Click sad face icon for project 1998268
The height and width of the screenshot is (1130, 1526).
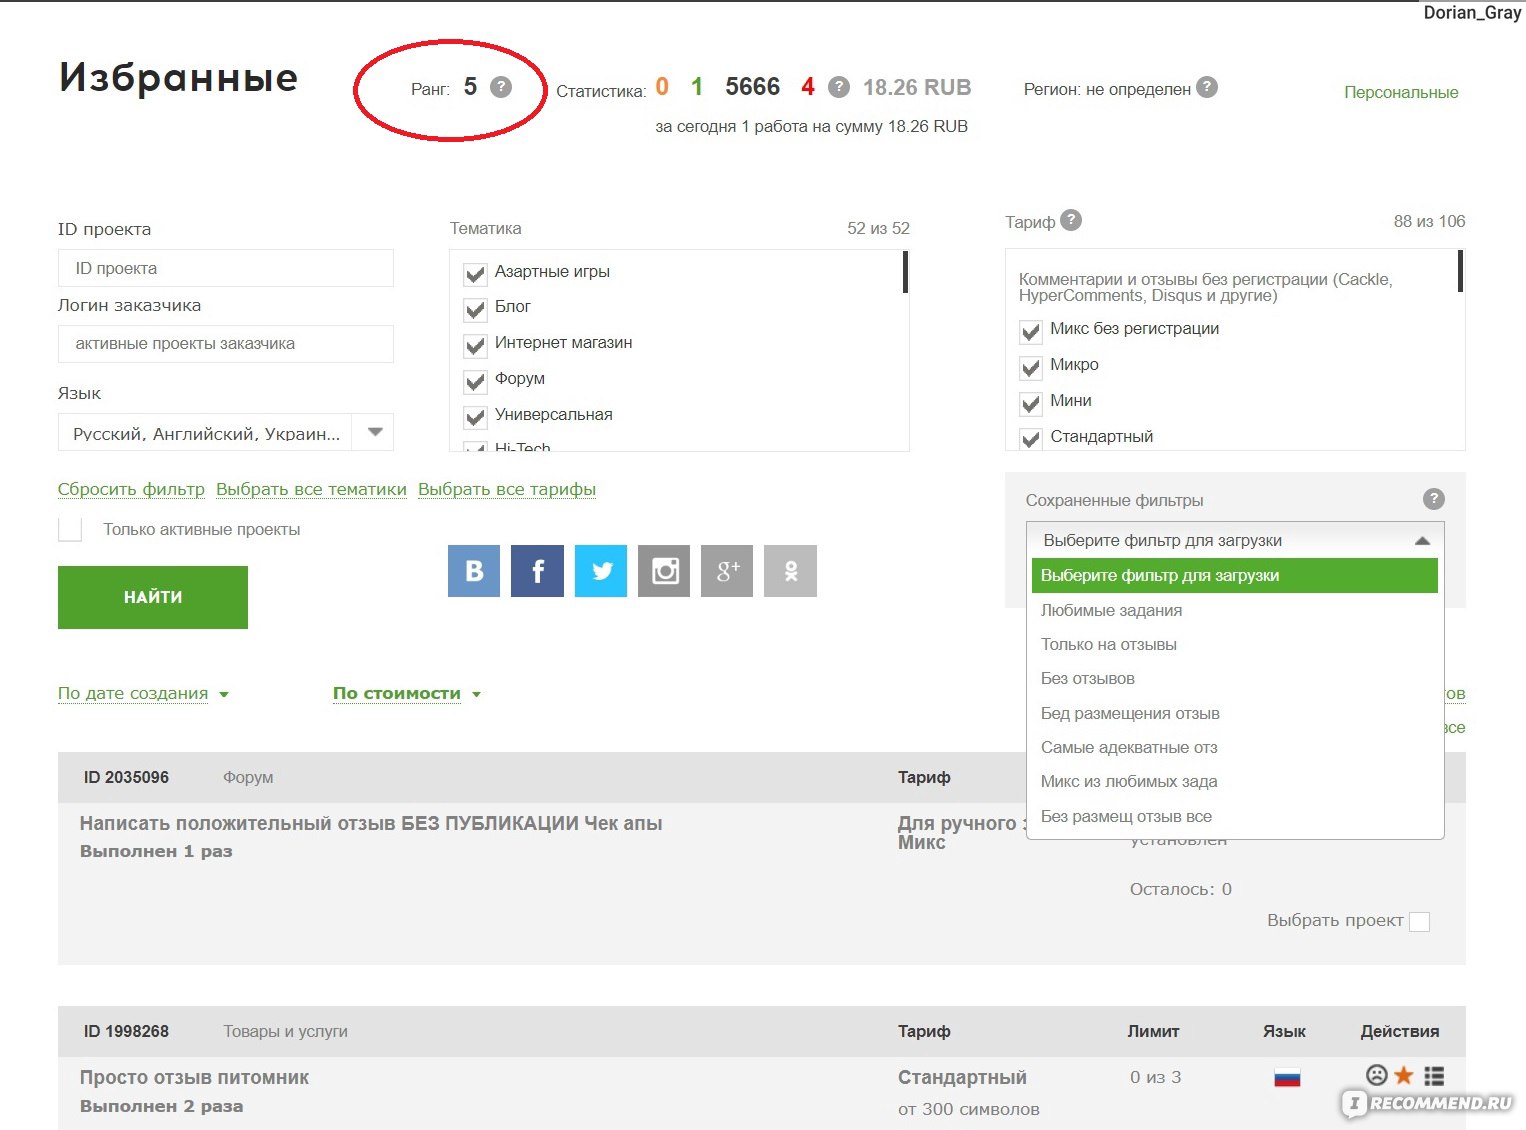(x=1377, y=1075)
